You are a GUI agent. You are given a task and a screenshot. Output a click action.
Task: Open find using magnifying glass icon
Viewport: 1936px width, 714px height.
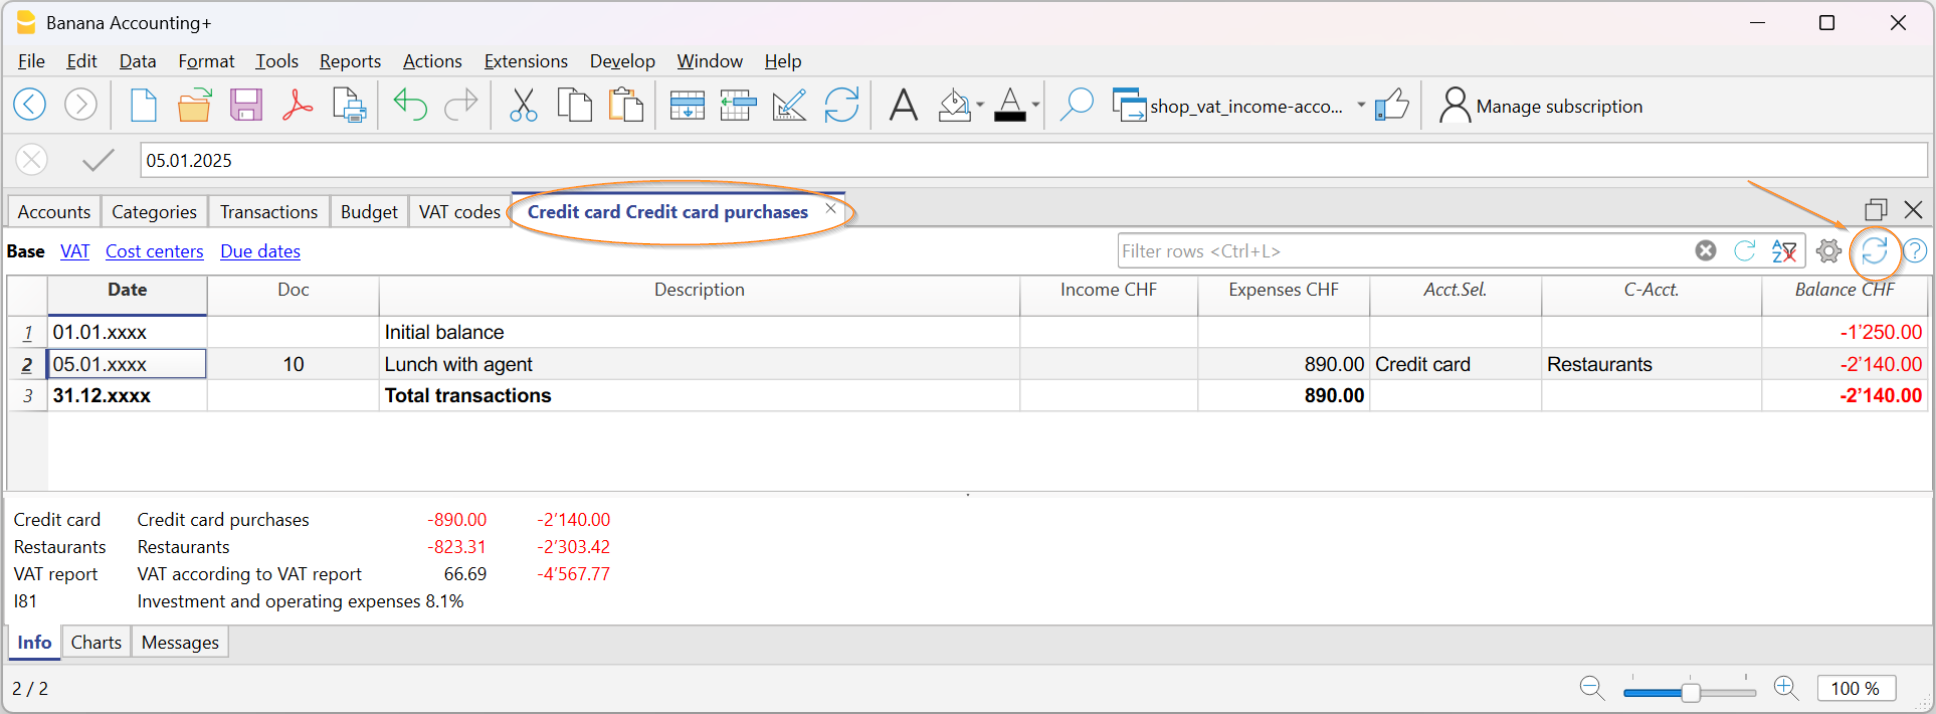[1076, 104]
